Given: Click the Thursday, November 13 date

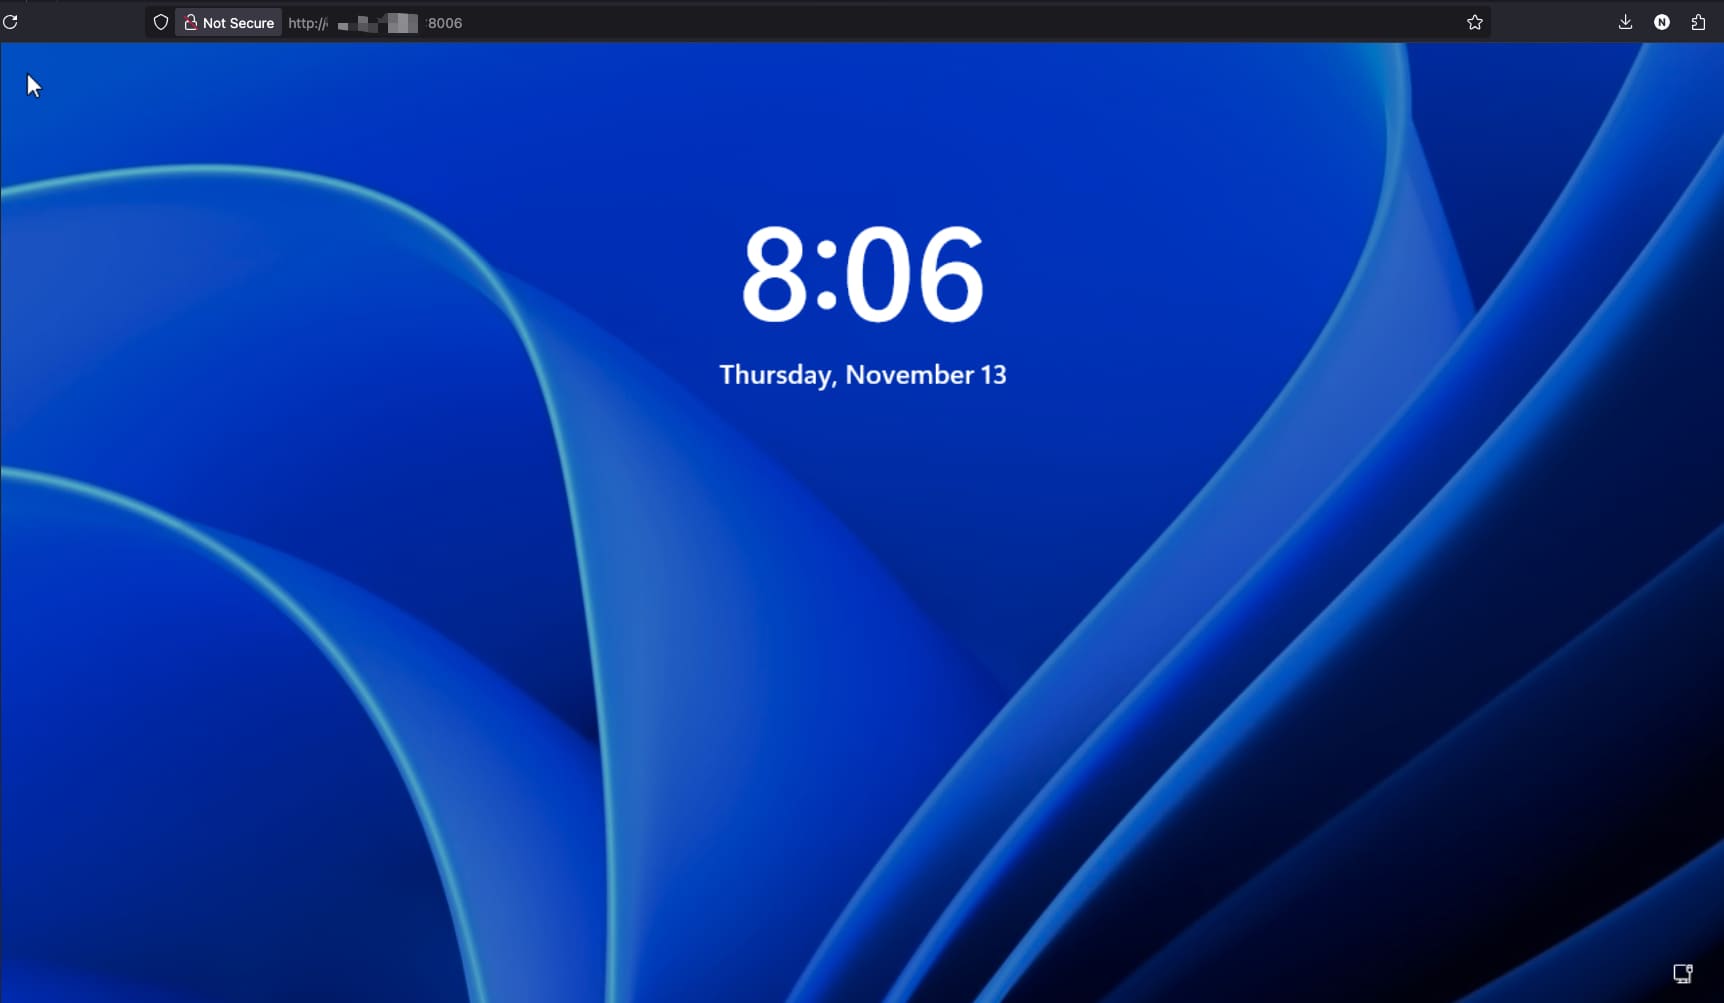Looking at the screenshot, I should click(x=862, y=375).
